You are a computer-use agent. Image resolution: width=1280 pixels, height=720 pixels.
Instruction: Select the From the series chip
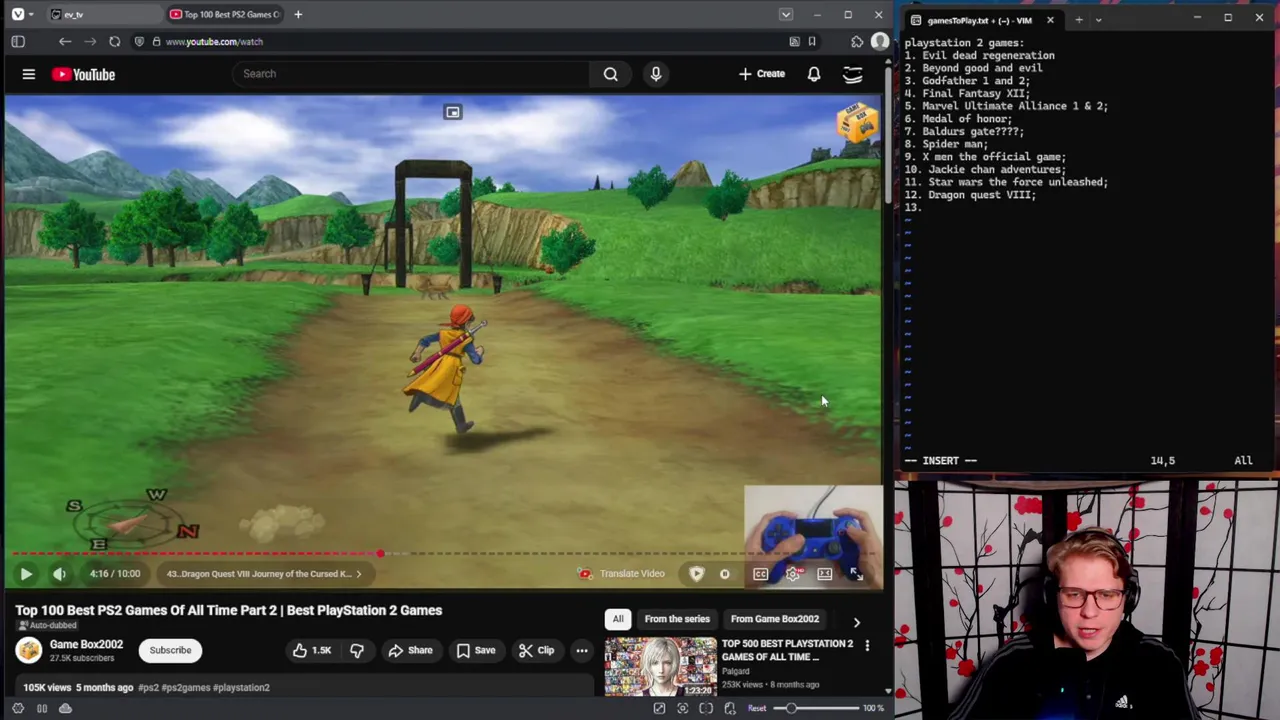click(677, 619)
